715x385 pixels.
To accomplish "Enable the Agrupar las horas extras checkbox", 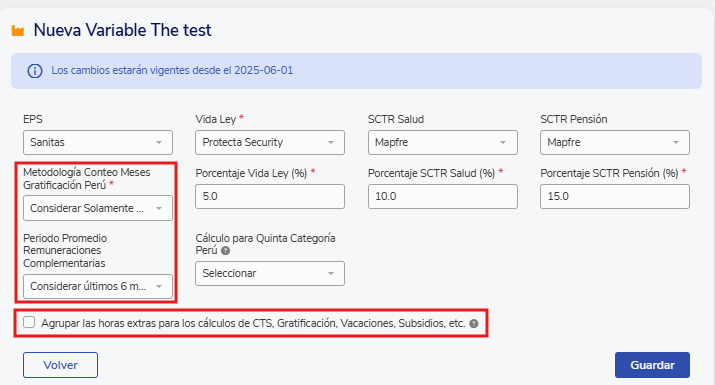I will [29, 323].
